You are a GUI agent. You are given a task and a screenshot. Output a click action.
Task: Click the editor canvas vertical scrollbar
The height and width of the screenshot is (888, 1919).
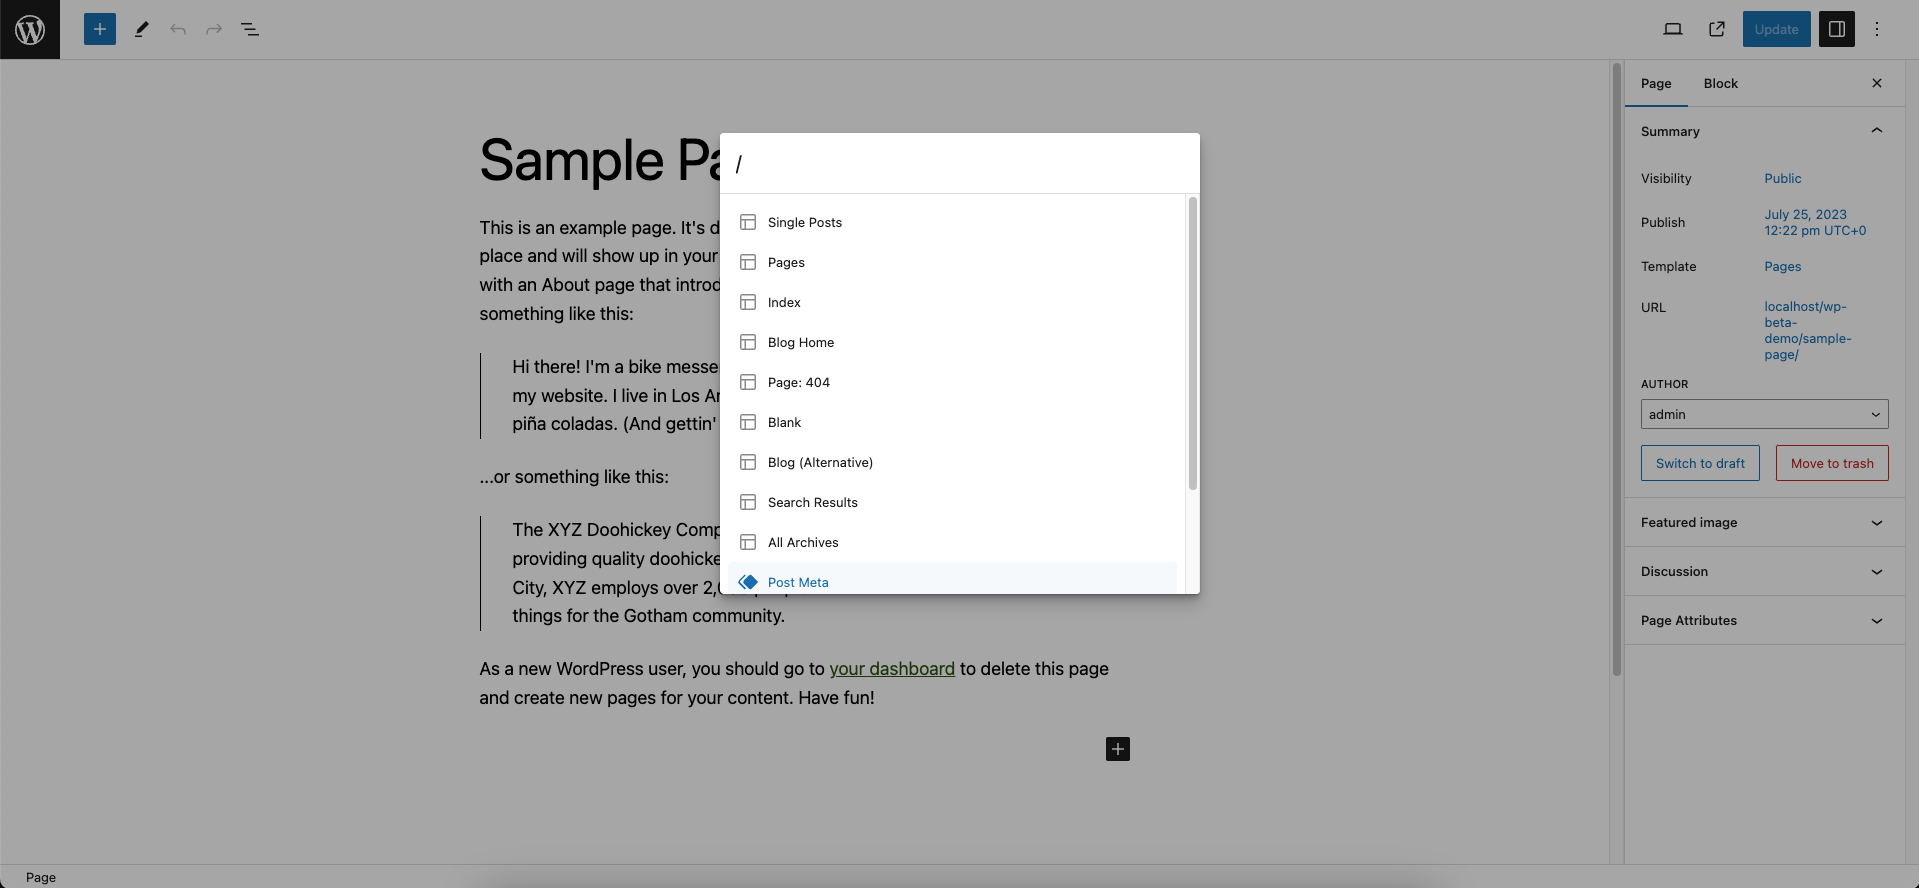tap(1616, 369)
